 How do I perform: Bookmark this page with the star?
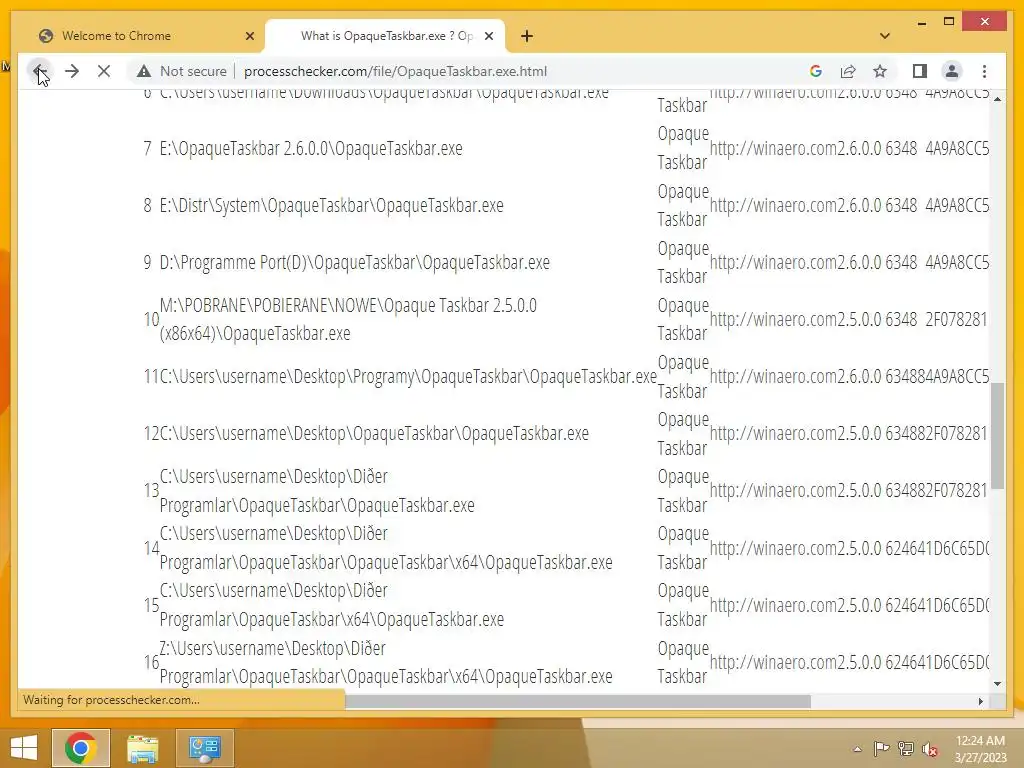(880, 71)
